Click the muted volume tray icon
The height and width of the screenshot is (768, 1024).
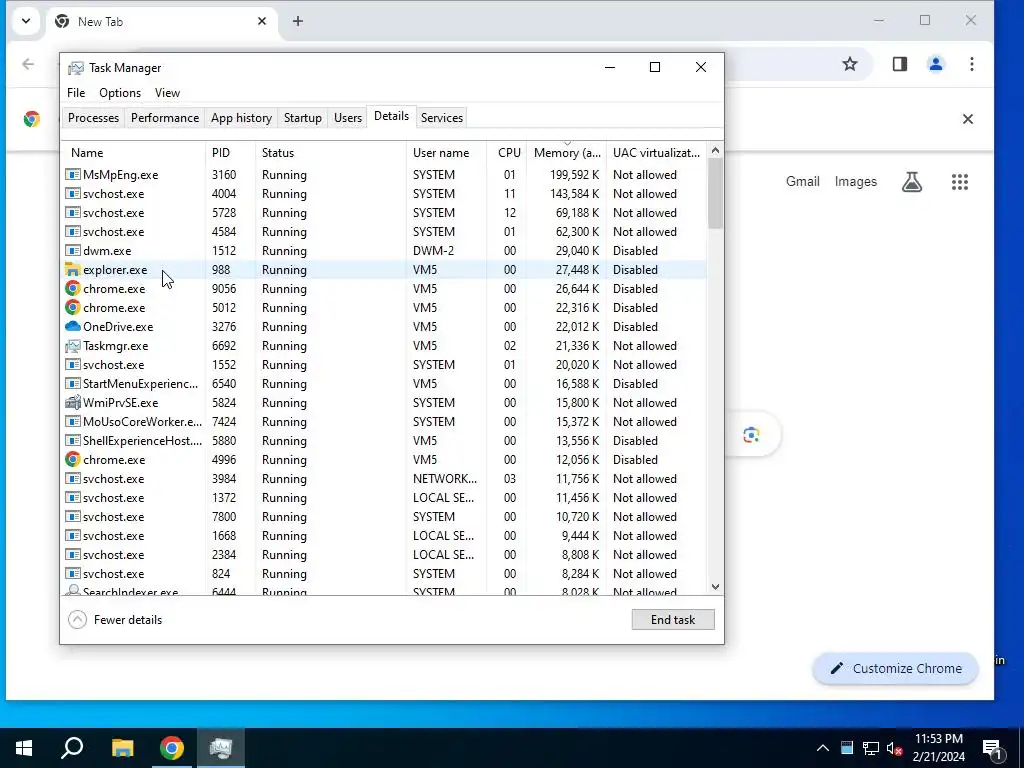click(895, 749)
